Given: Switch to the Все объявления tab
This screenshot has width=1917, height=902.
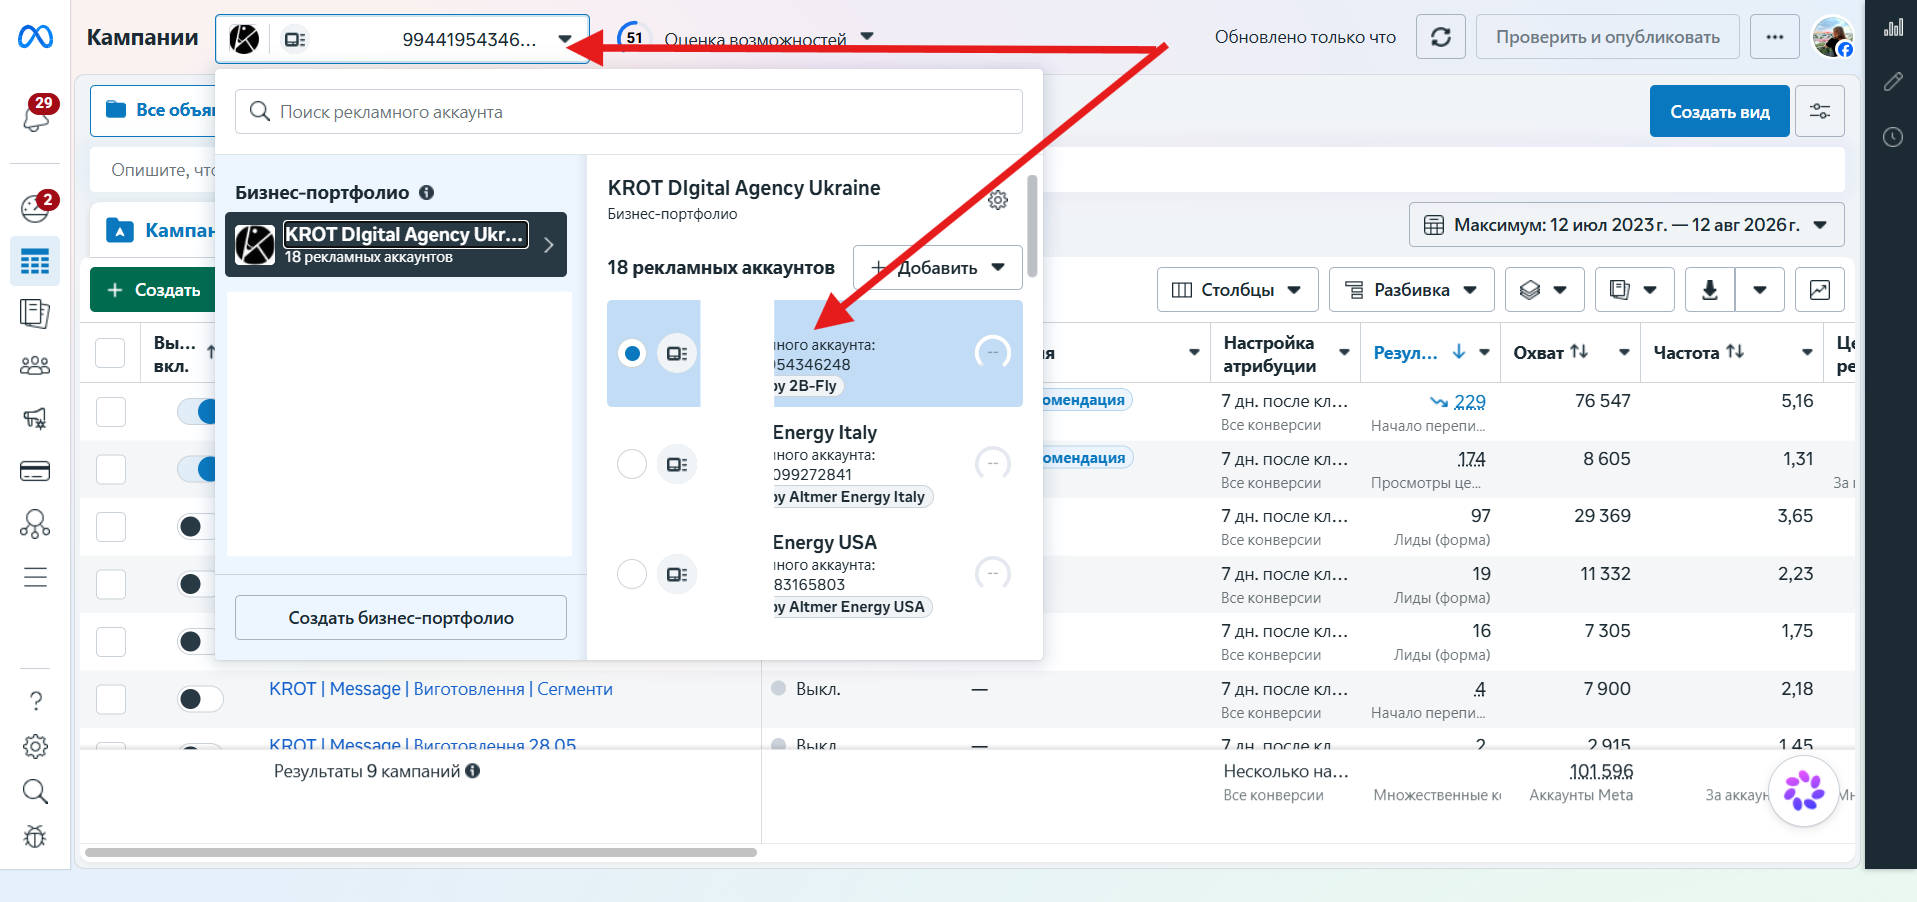Looking at the screenshot, I should tap(155, 110).
